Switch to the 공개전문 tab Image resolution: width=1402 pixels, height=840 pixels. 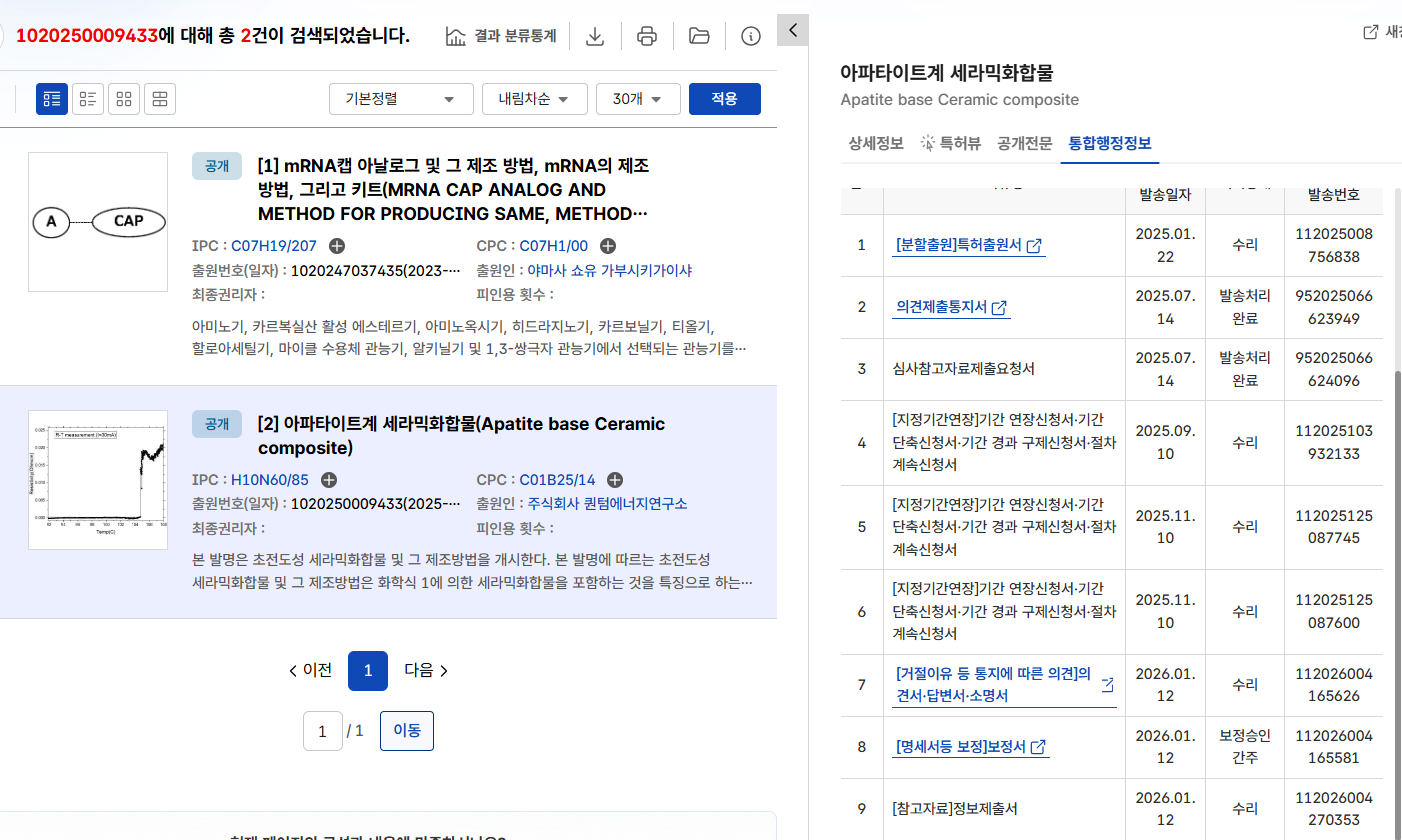1024,143
